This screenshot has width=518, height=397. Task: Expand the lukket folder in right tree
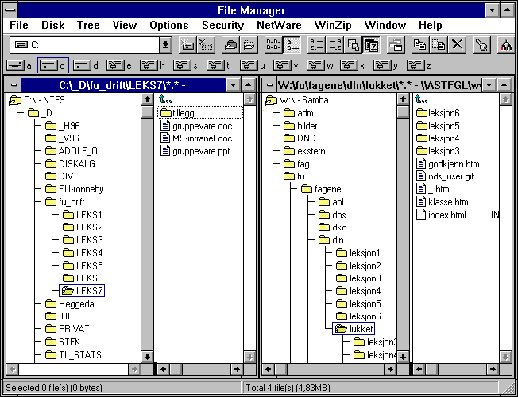point(354,329)
